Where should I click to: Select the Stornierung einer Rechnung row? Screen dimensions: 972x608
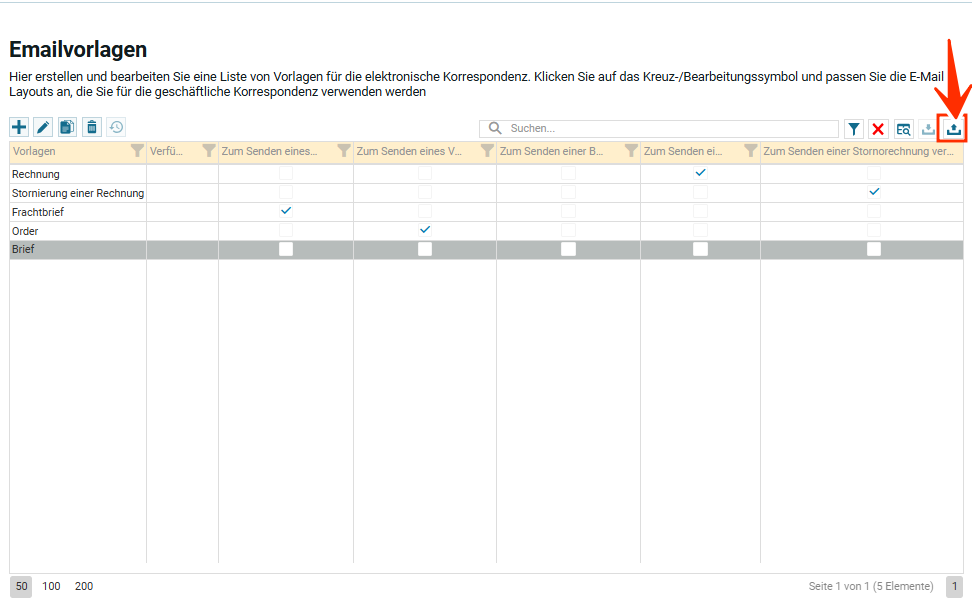[x=78, y=193]
